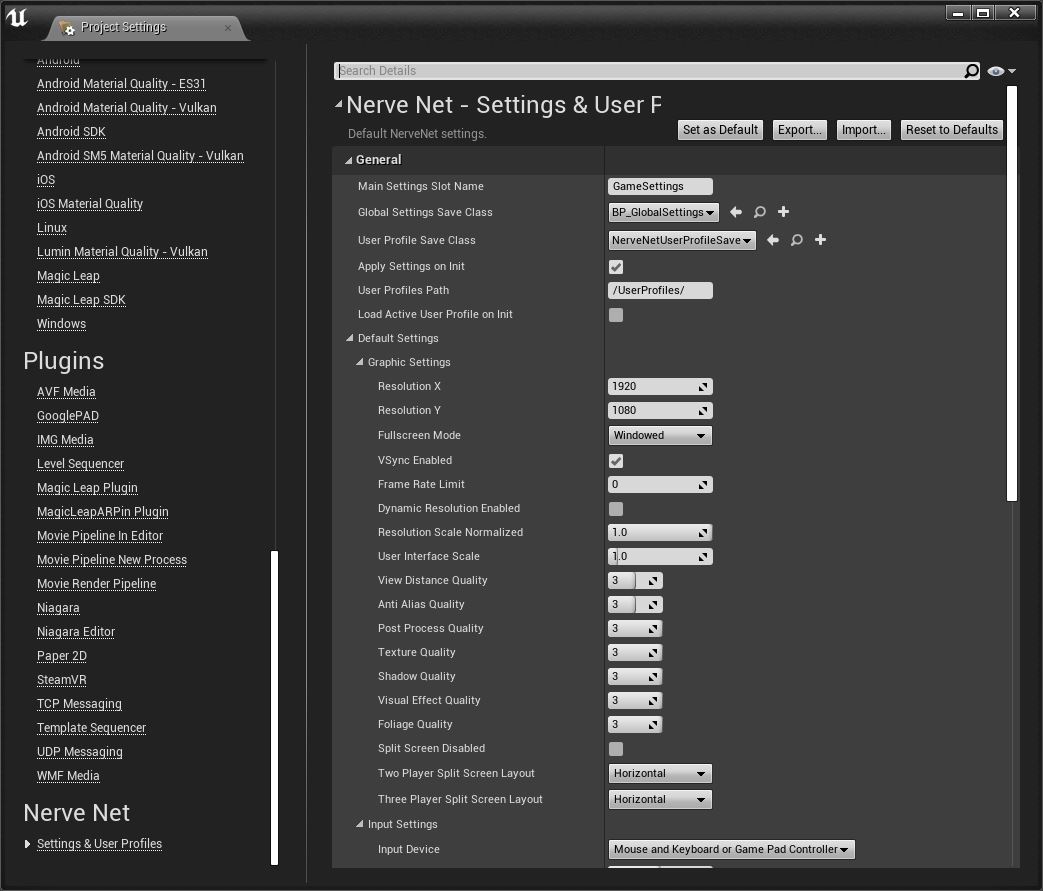Use selected asset arrow for User Profile Save Class
The image size is (1043, 891).
coord(773,240)
